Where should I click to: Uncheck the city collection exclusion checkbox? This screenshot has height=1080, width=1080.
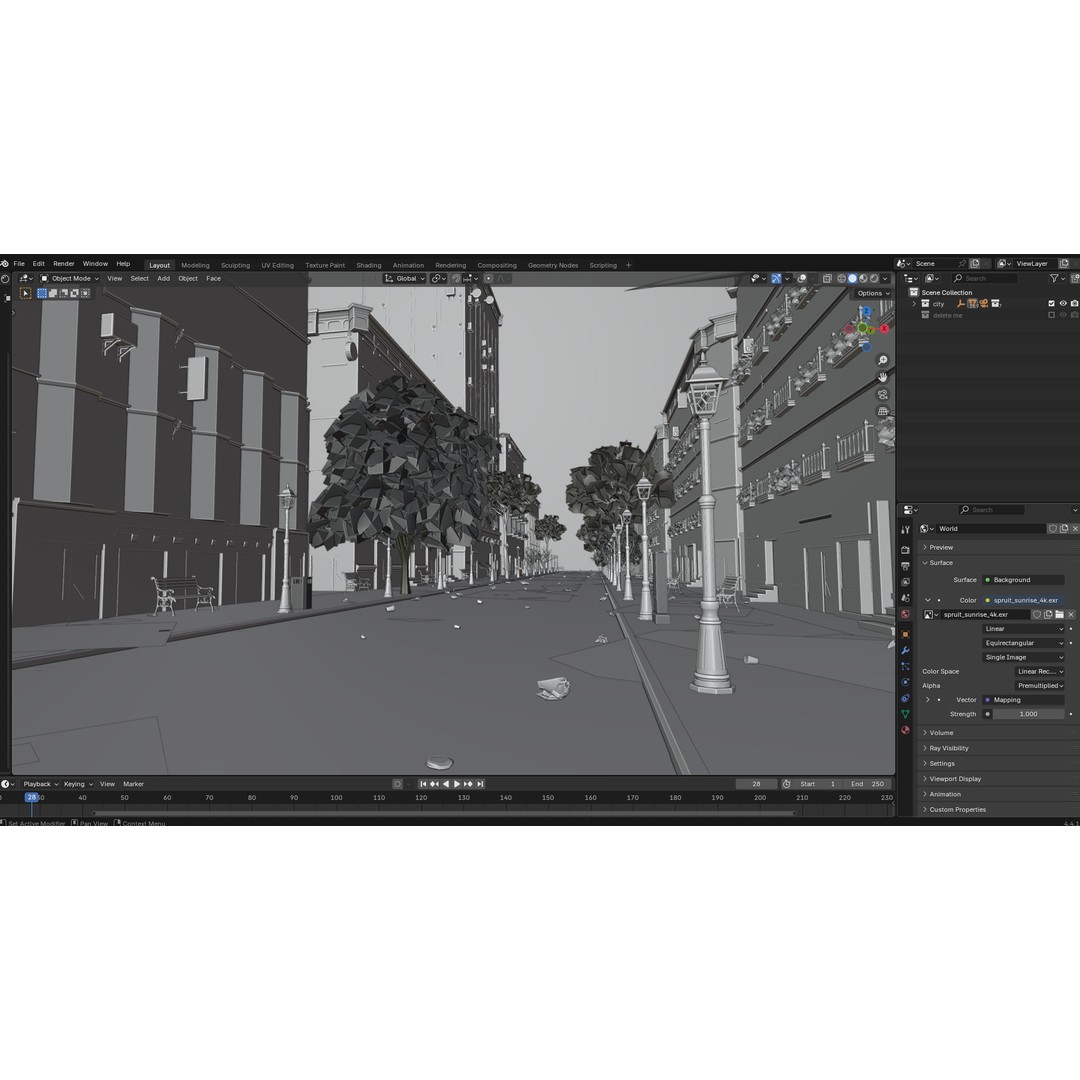1052,303
